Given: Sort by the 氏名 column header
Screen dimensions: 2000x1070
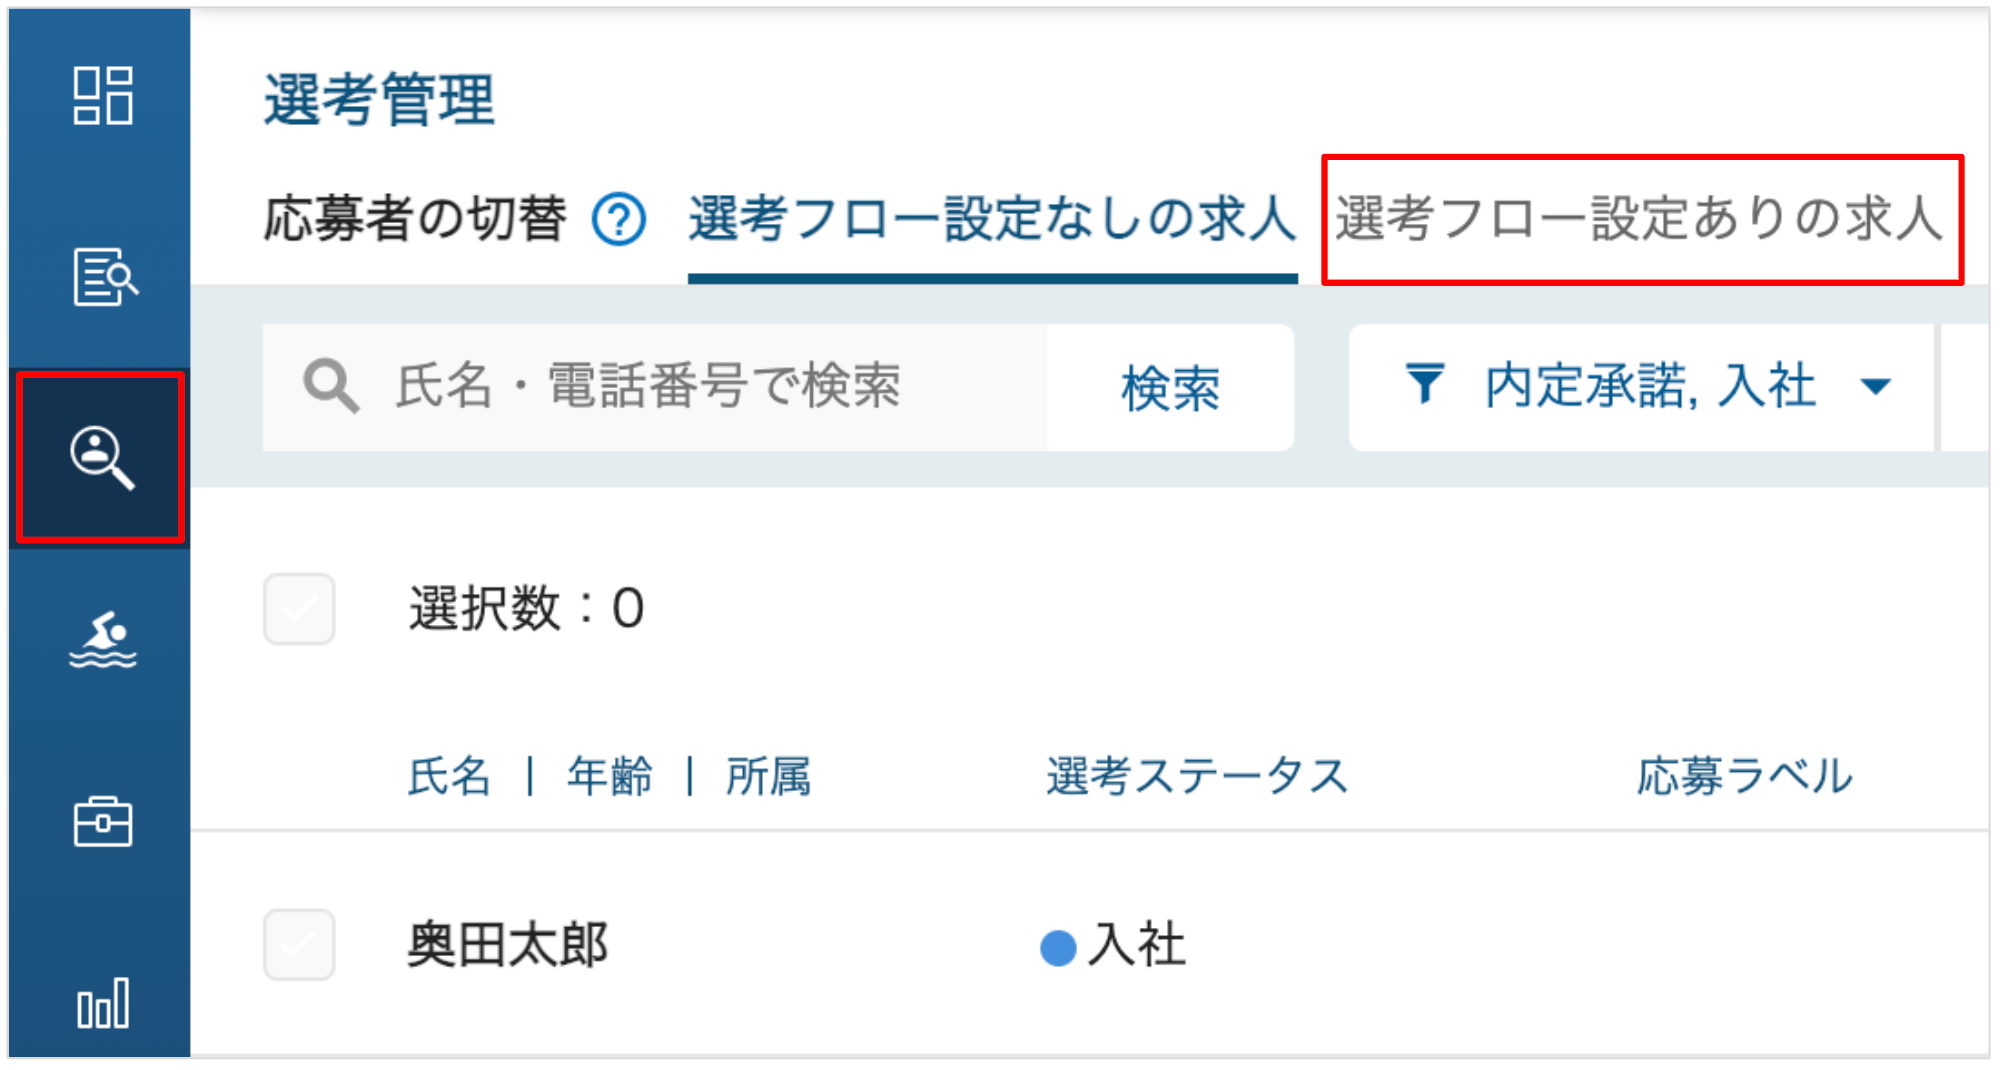Looking at the screenshot, I should click(449, 776).
